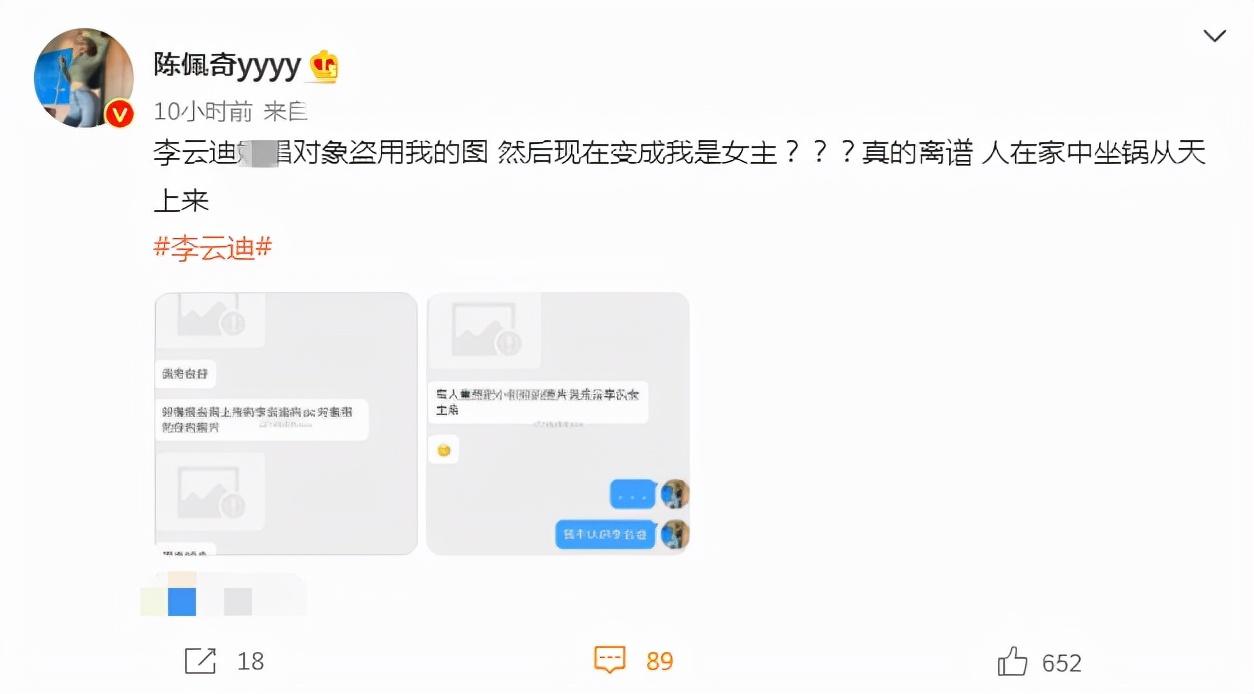Click the like count 652
The height and width of the screenshot is (694, 1254).
click(1062, 663)
